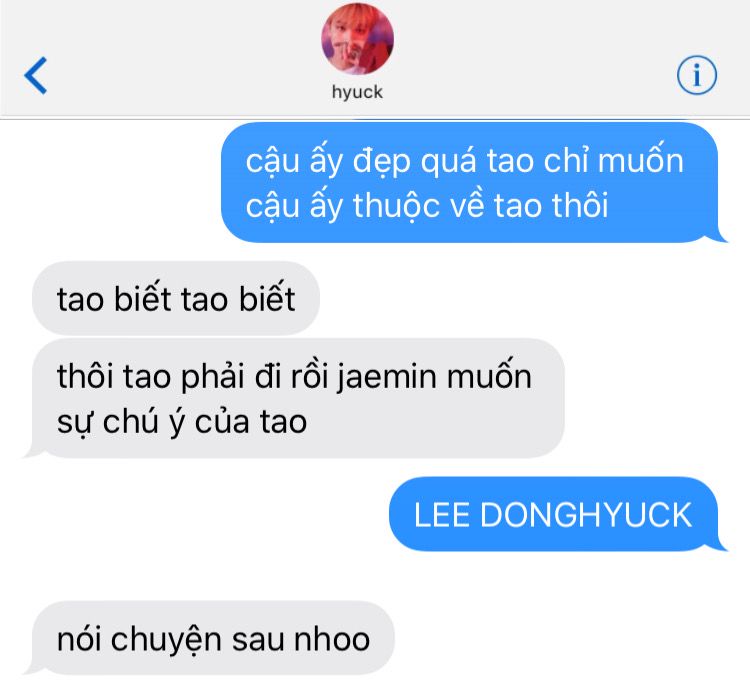Image resolution: width=750 pixels, height=692 pixels.
Task: Click the word "phải" in gray message
Action: click(213, 377)
